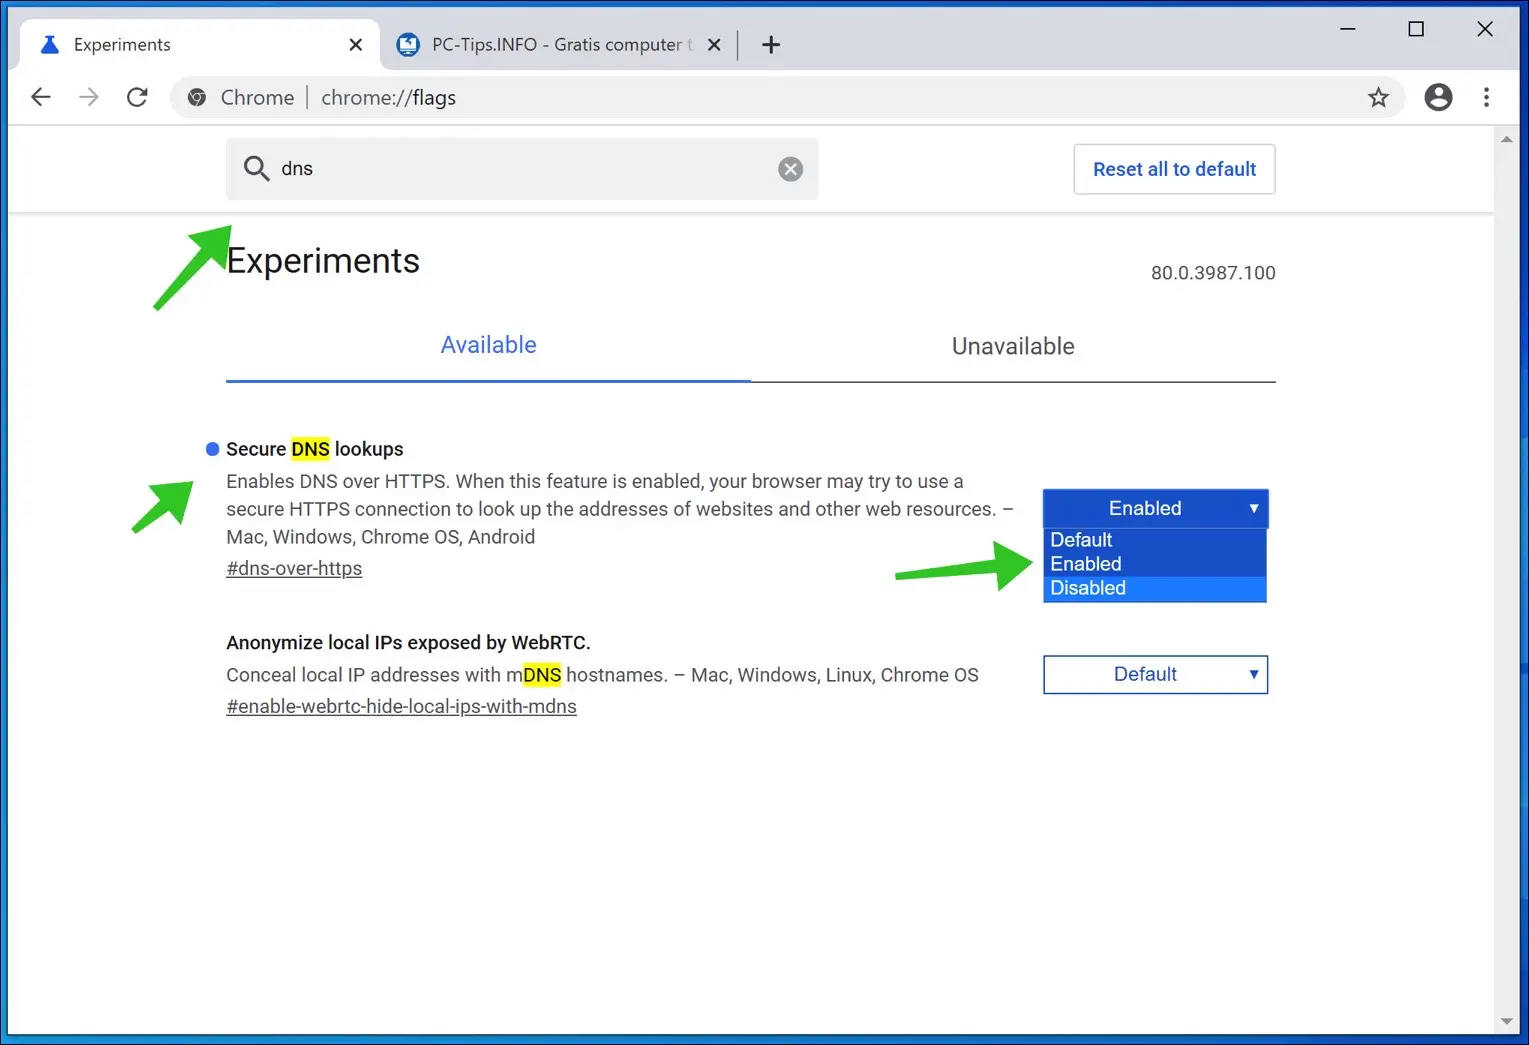Click inside the flags search field
Viewport: 1529px width, 1045px height.
point(522,169)
